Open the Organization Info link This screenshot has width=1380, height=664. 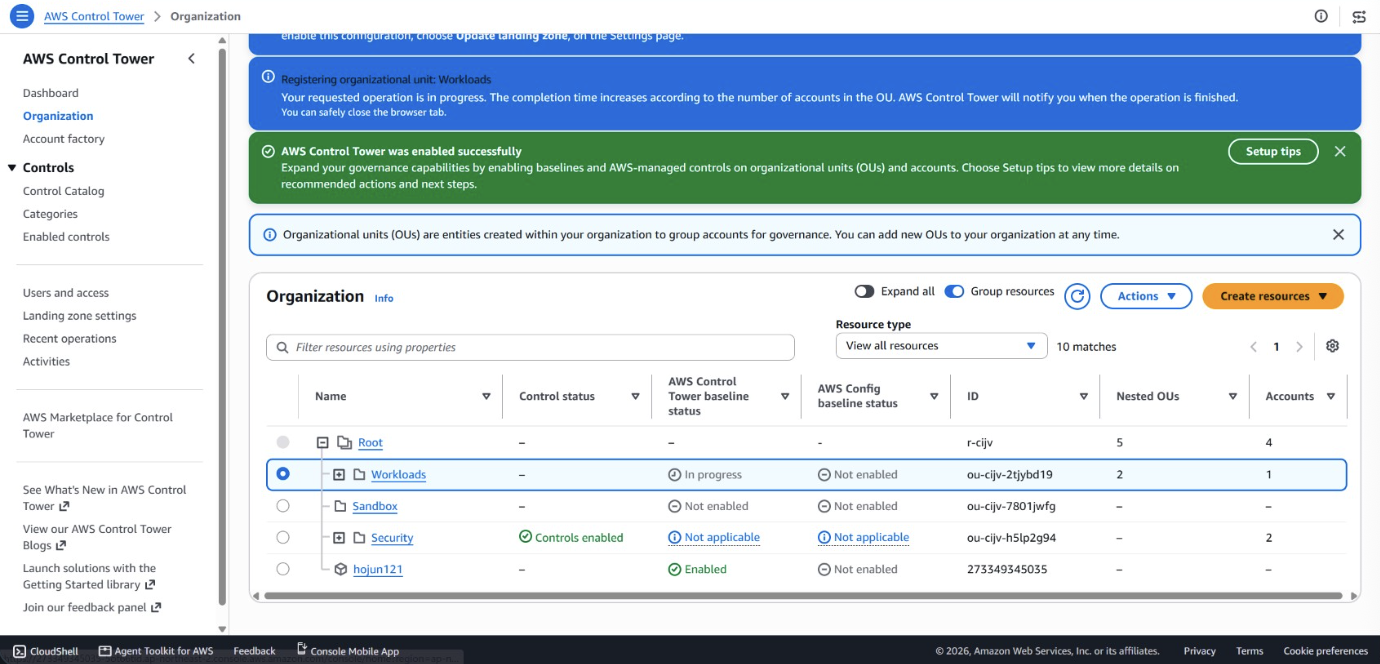click(384, 298)
